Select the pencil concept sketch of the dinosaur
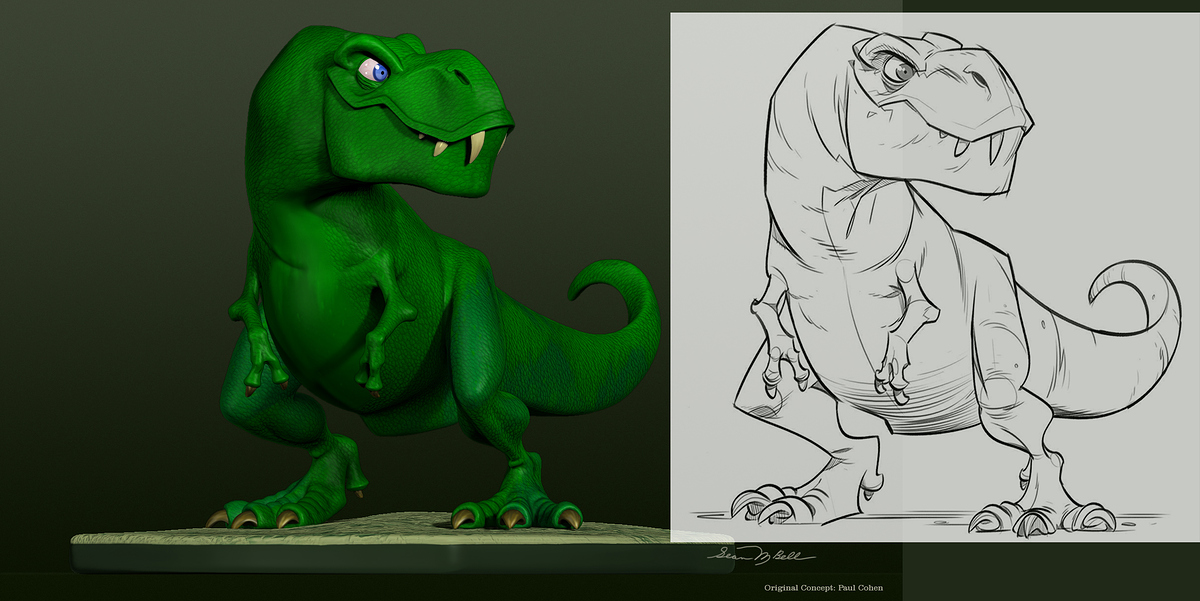 pos(934,277)
